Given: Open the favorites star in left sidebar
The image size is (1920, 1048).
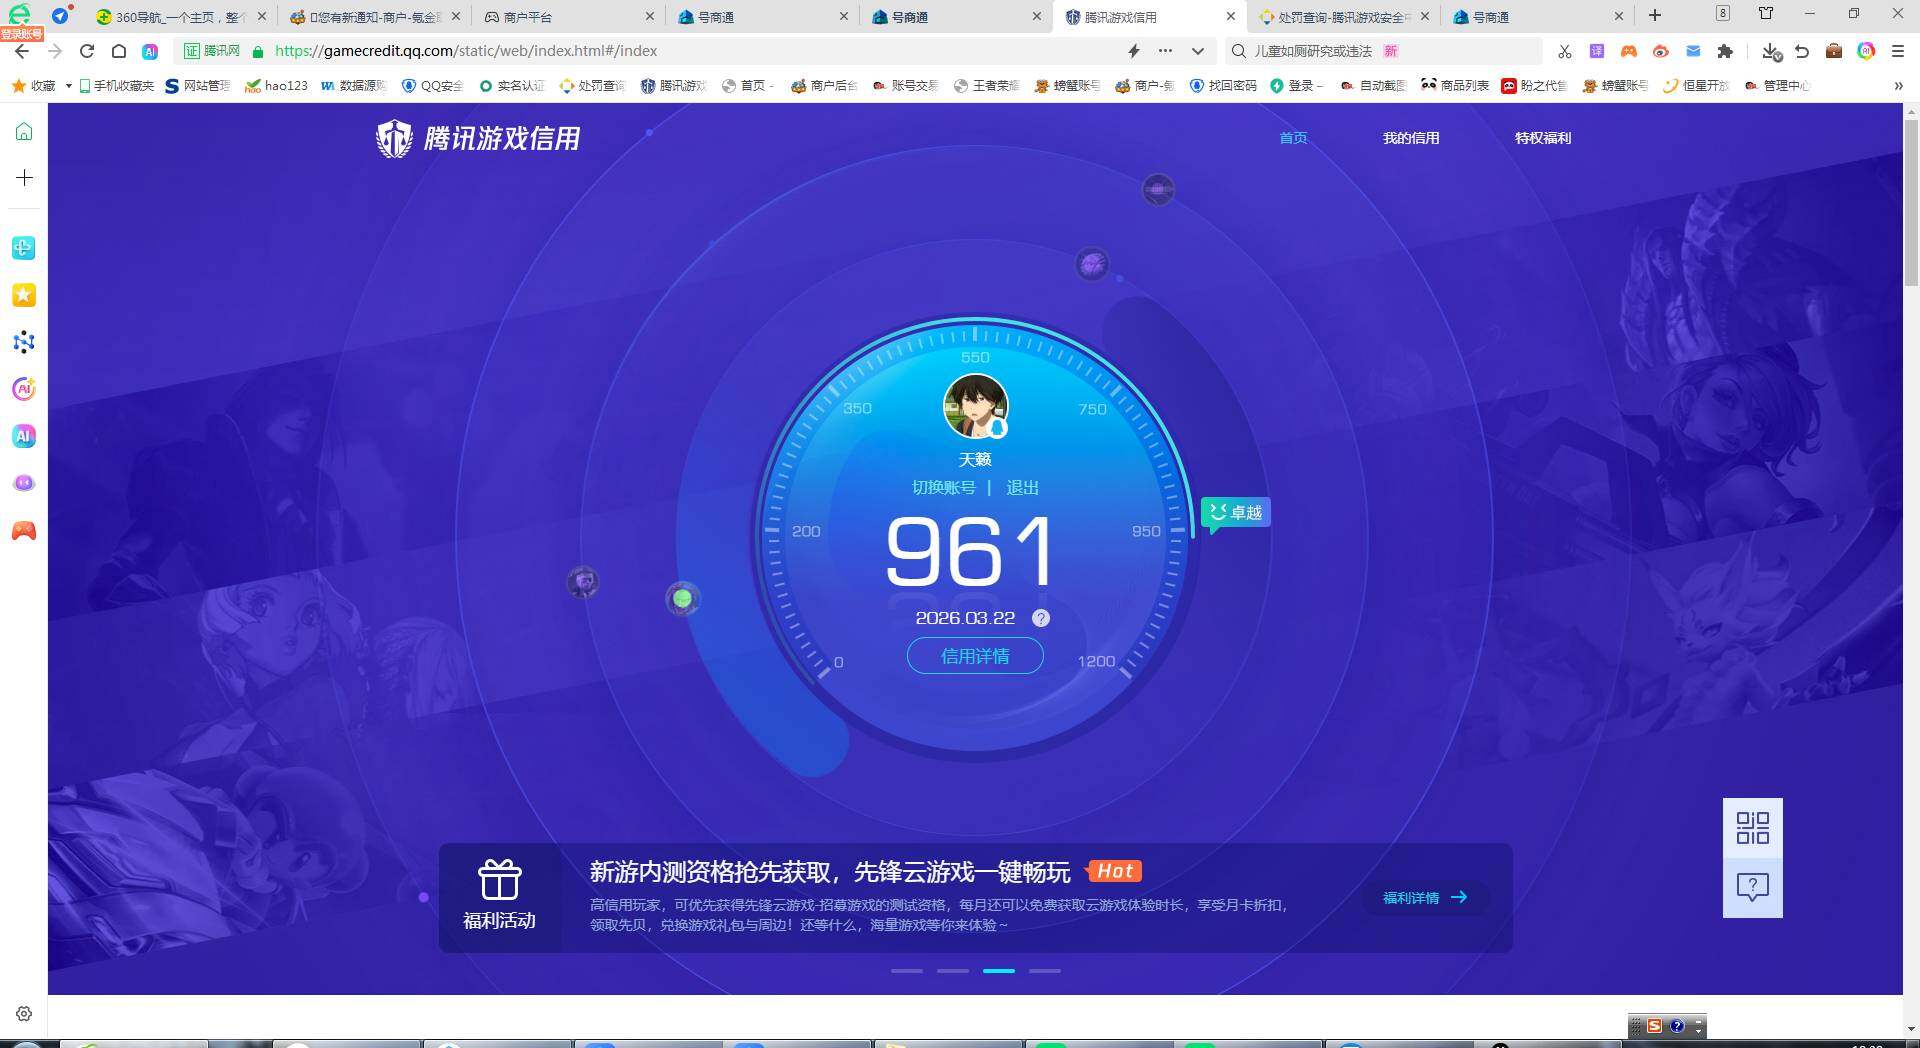Looking at the screenshot, I should click(23, 295).
